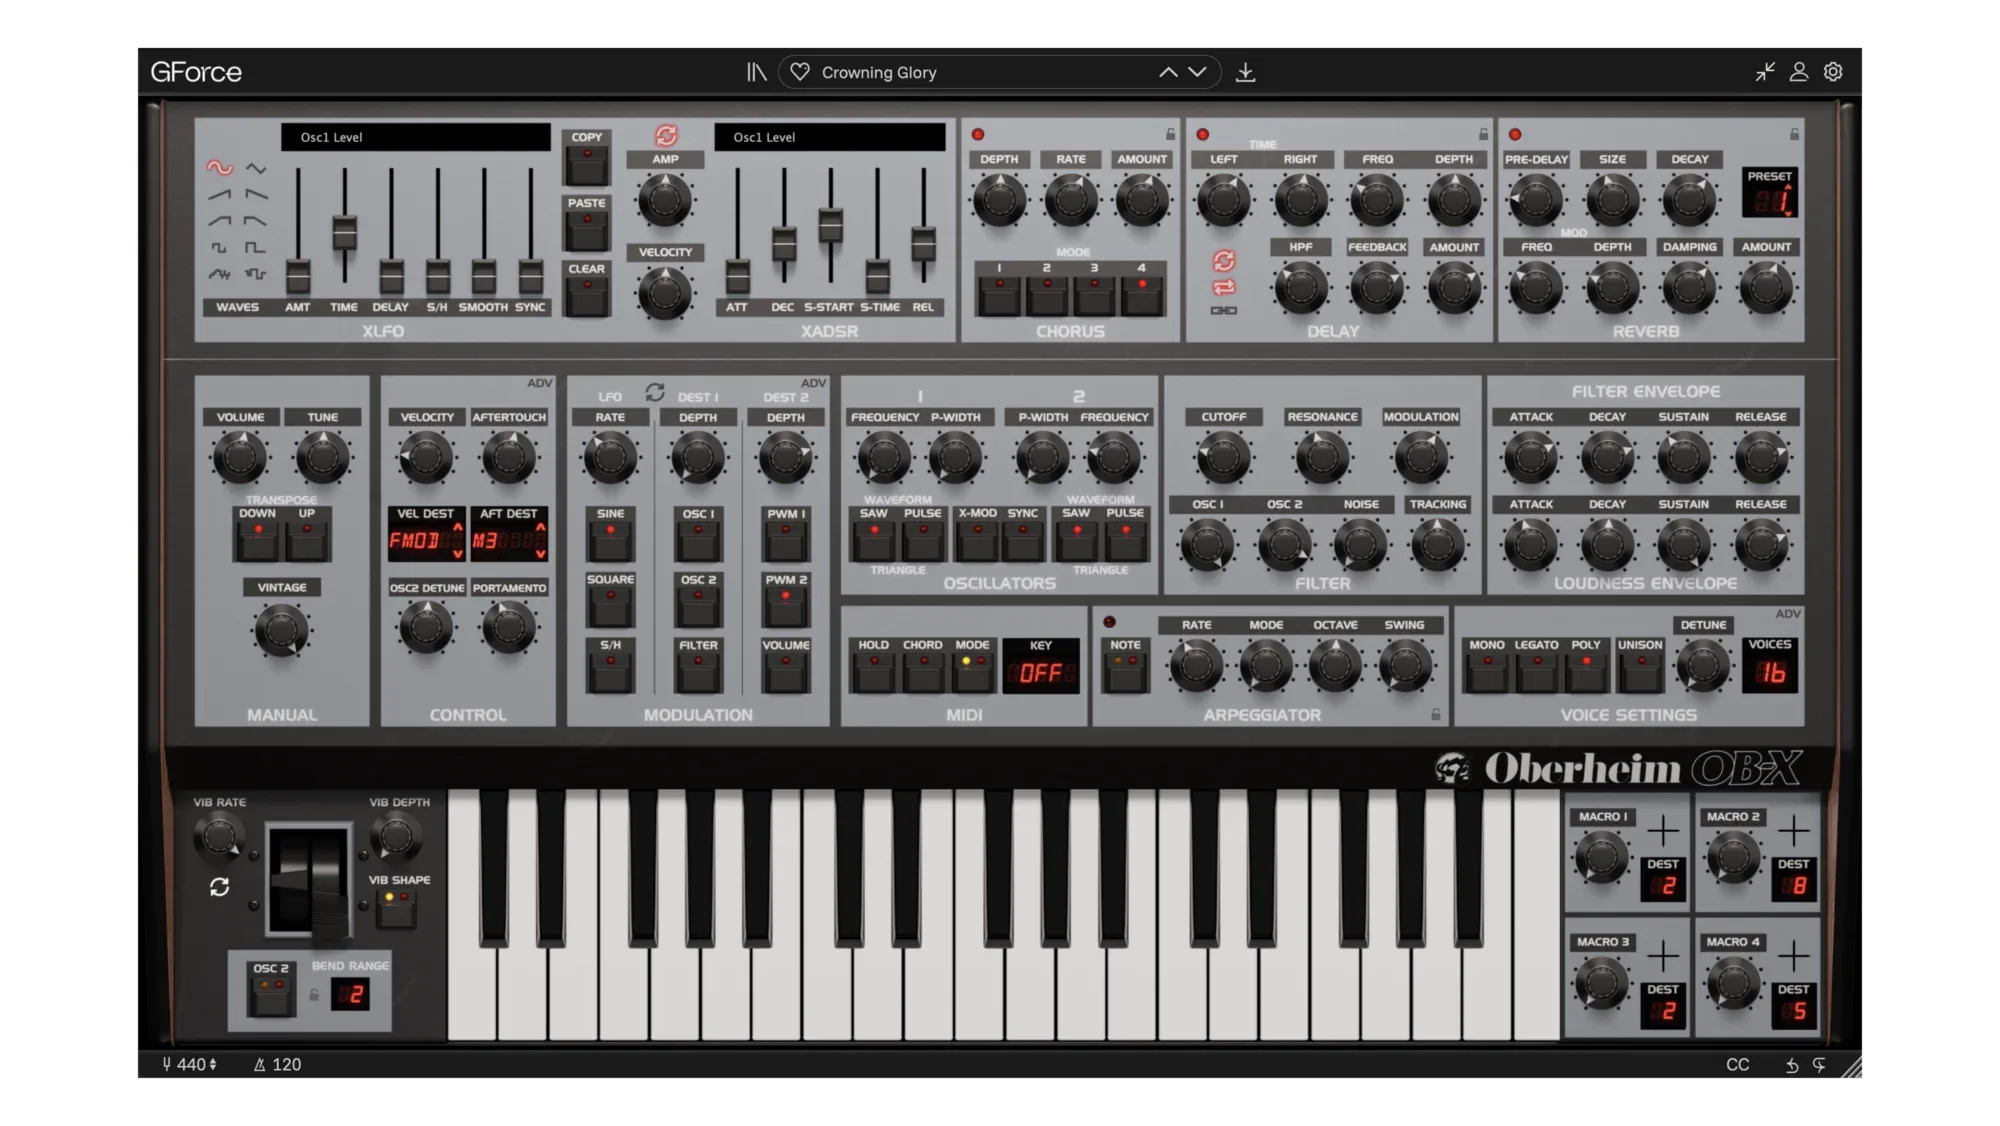The image size is (2000, 1126).
Task: Click the undo arrow in status bar
Action: point(1791,1065)
